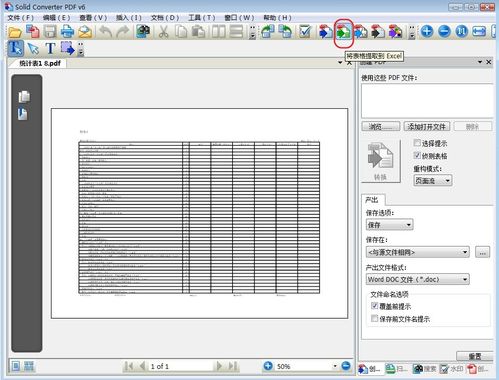The width and height of the screenshot is (499, 380).
Task: Switch to the 水印 watermark panel tab
Action: point(451,369)
